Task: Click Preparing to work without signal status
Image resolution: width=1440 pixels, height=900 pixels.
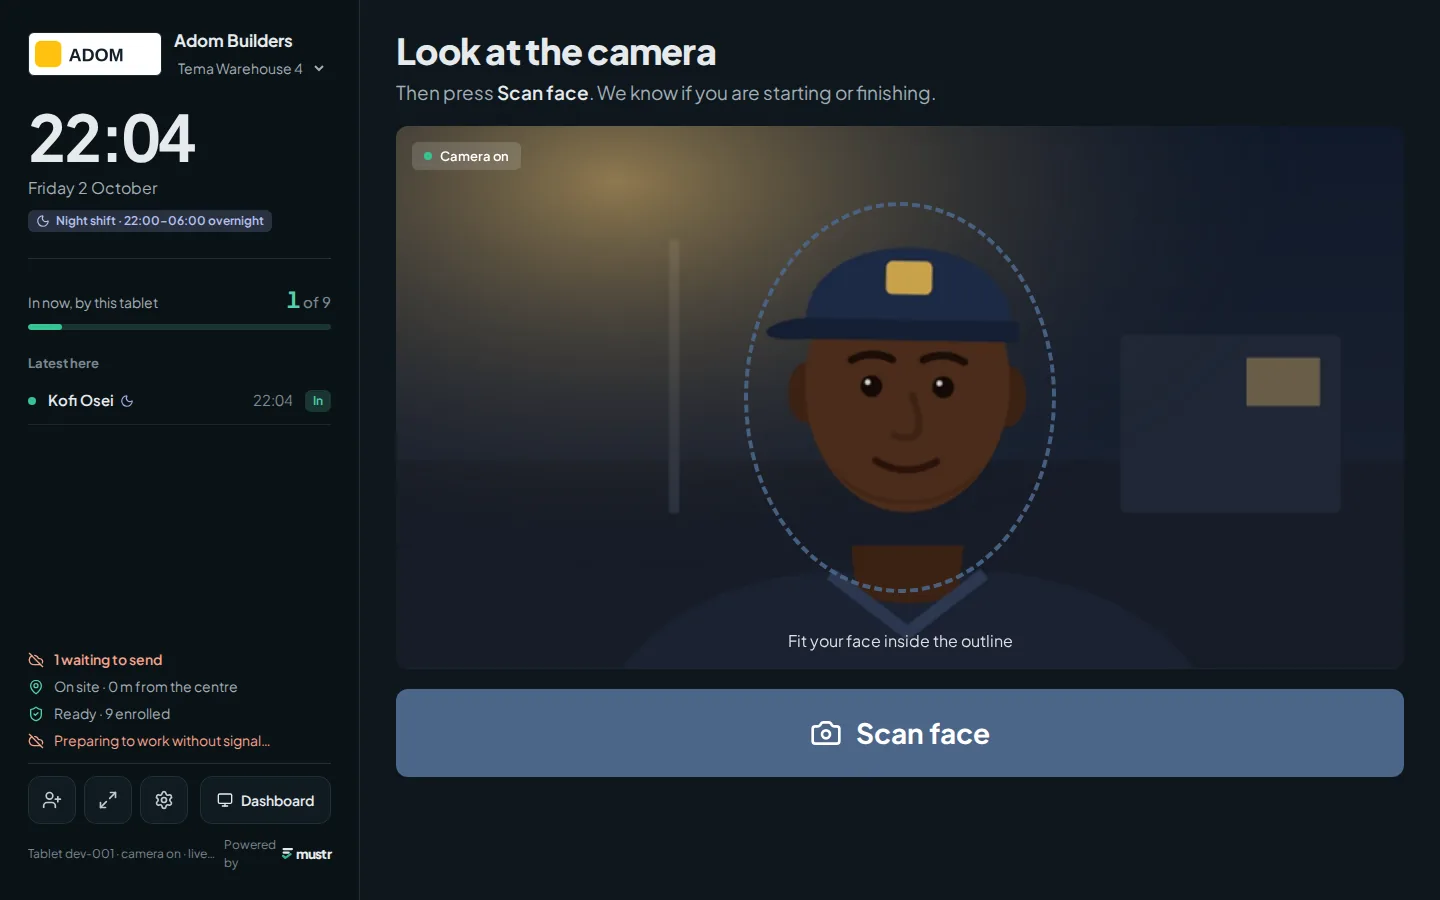Action: [162, 741]
